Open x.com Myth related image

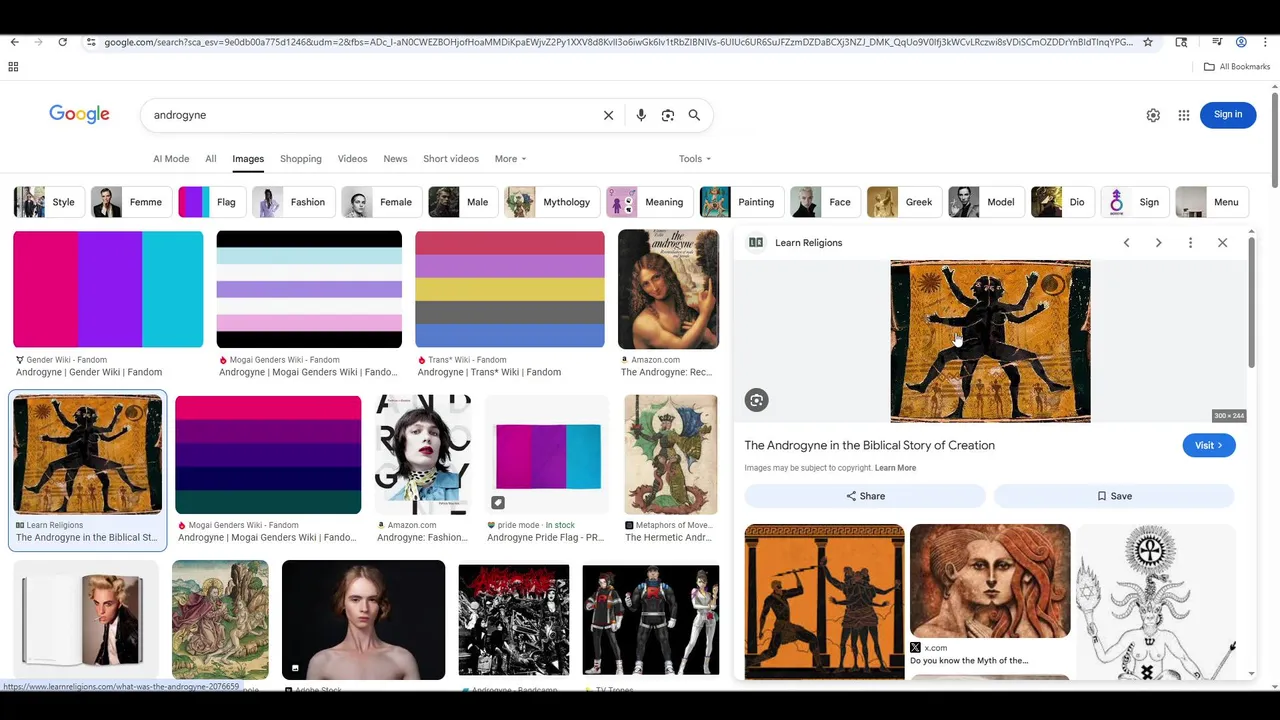[990, 581]
